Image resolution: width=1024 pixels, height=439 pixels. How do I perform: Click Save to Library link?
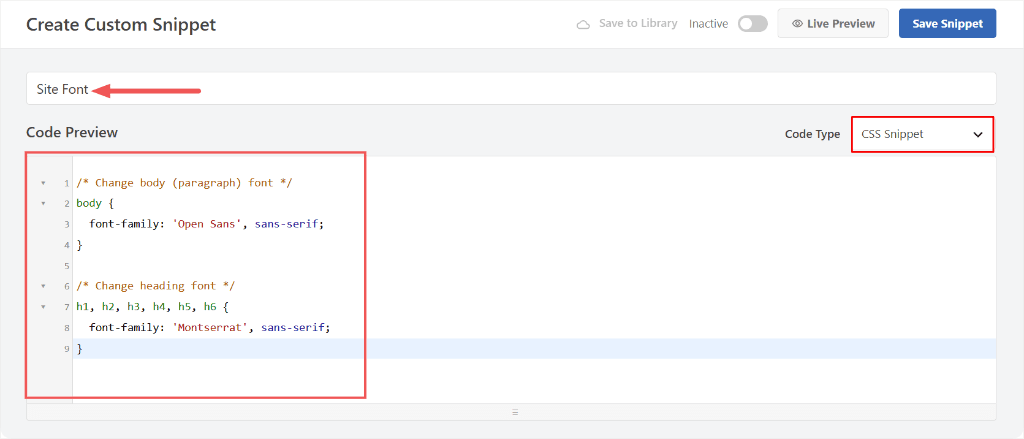tap(638, 24)
